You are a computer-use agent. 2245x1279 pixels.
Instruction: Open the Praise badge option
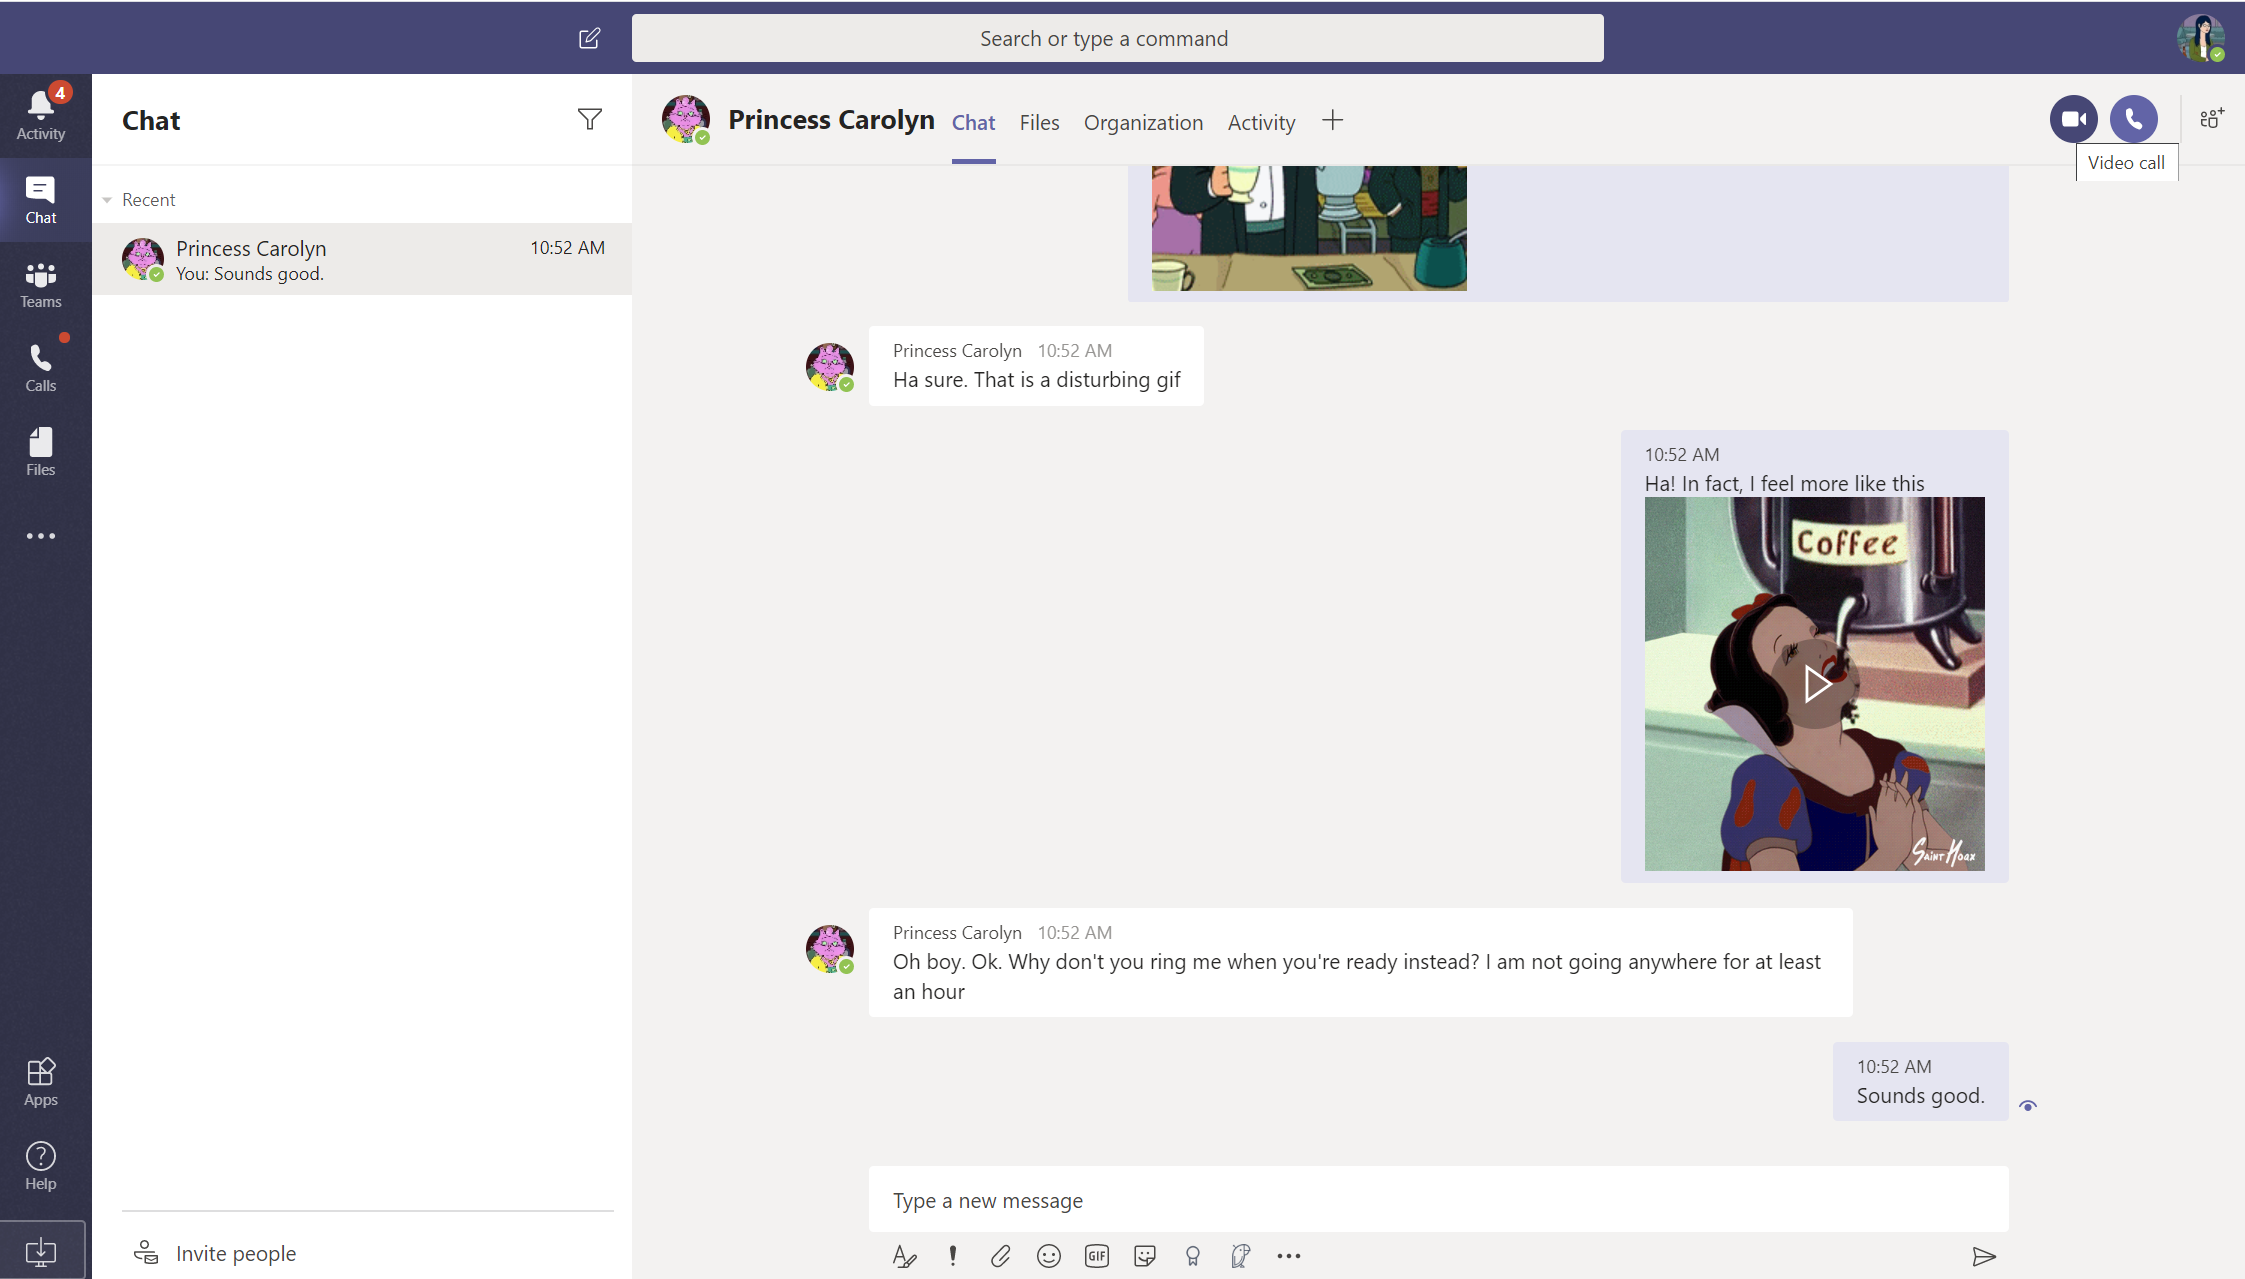point(1193,1256)
